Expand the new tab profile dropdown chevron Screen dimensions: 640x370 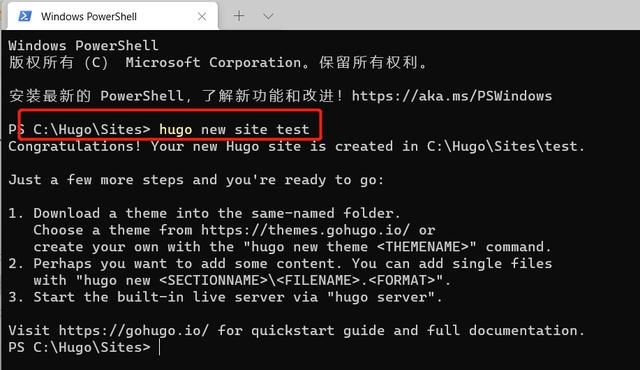click(x=268, y=16)
